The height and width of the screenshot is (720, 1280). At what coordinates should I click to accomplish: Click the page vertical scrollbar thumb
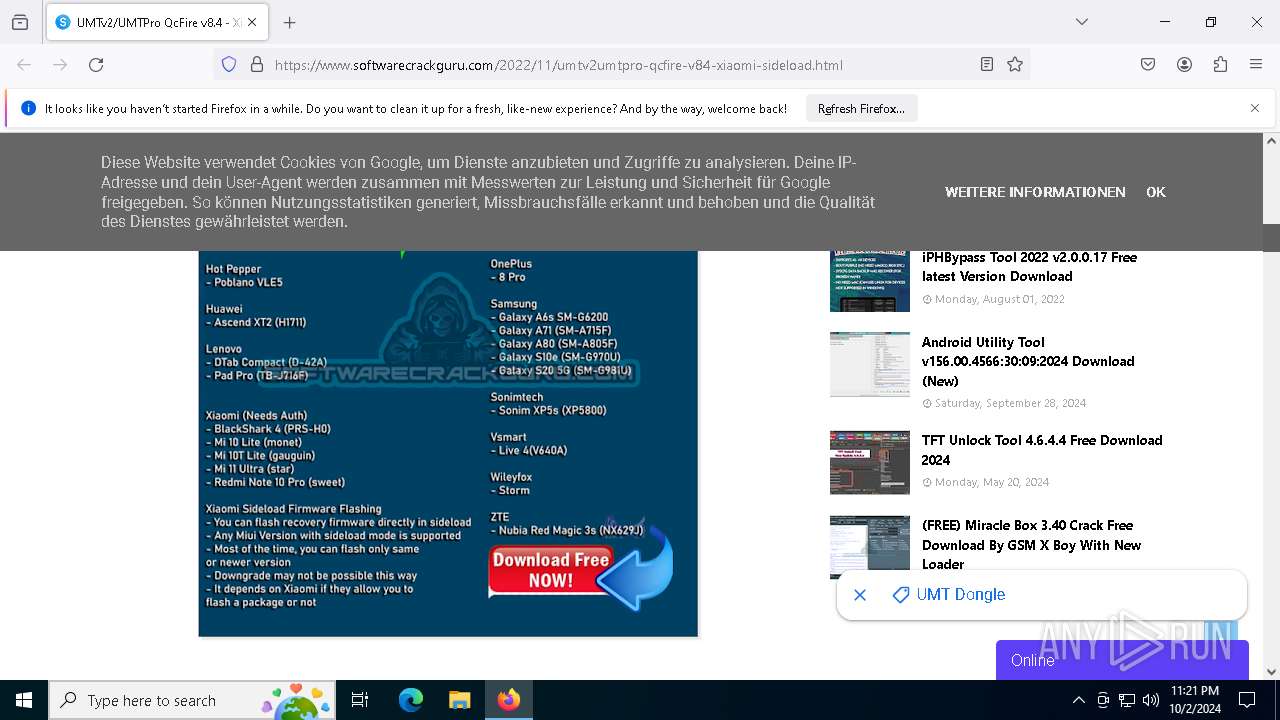1271,237
